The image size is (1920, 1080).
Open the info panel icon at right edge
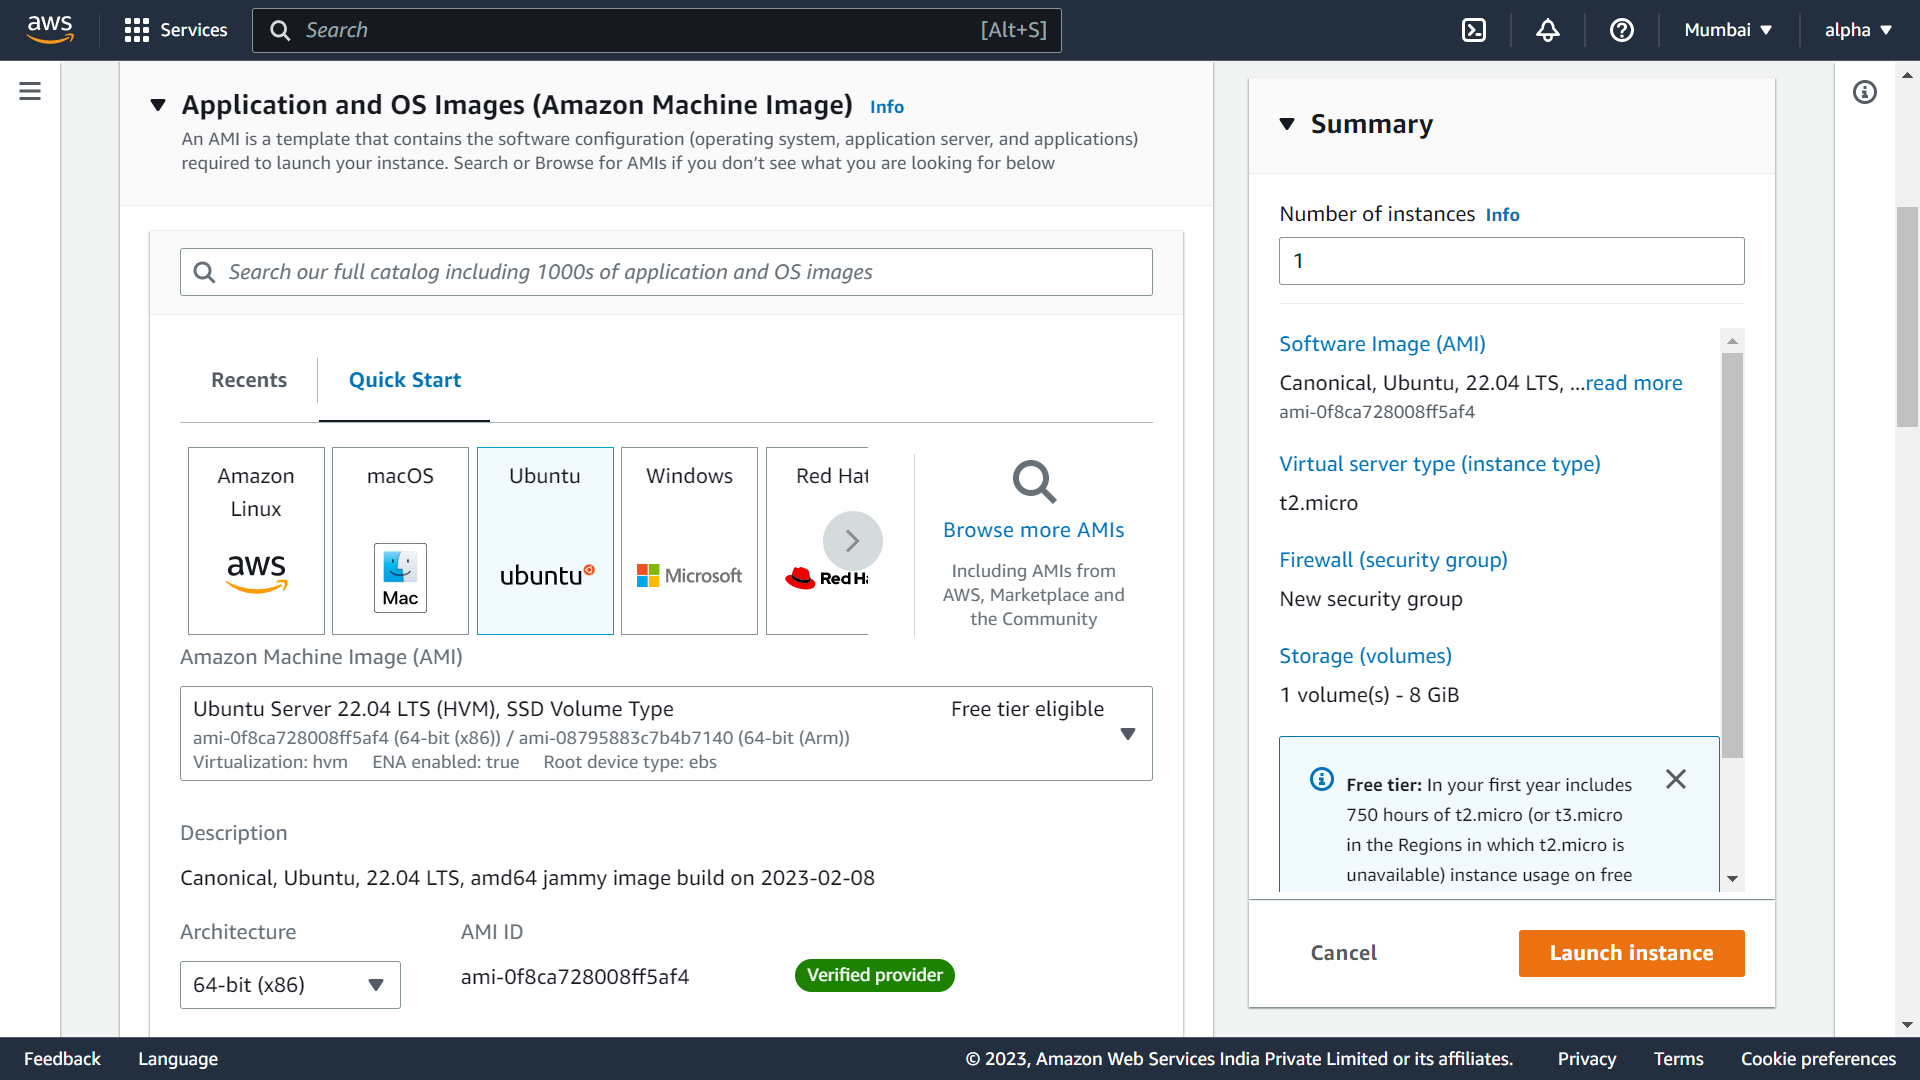tap(1864, 92)
